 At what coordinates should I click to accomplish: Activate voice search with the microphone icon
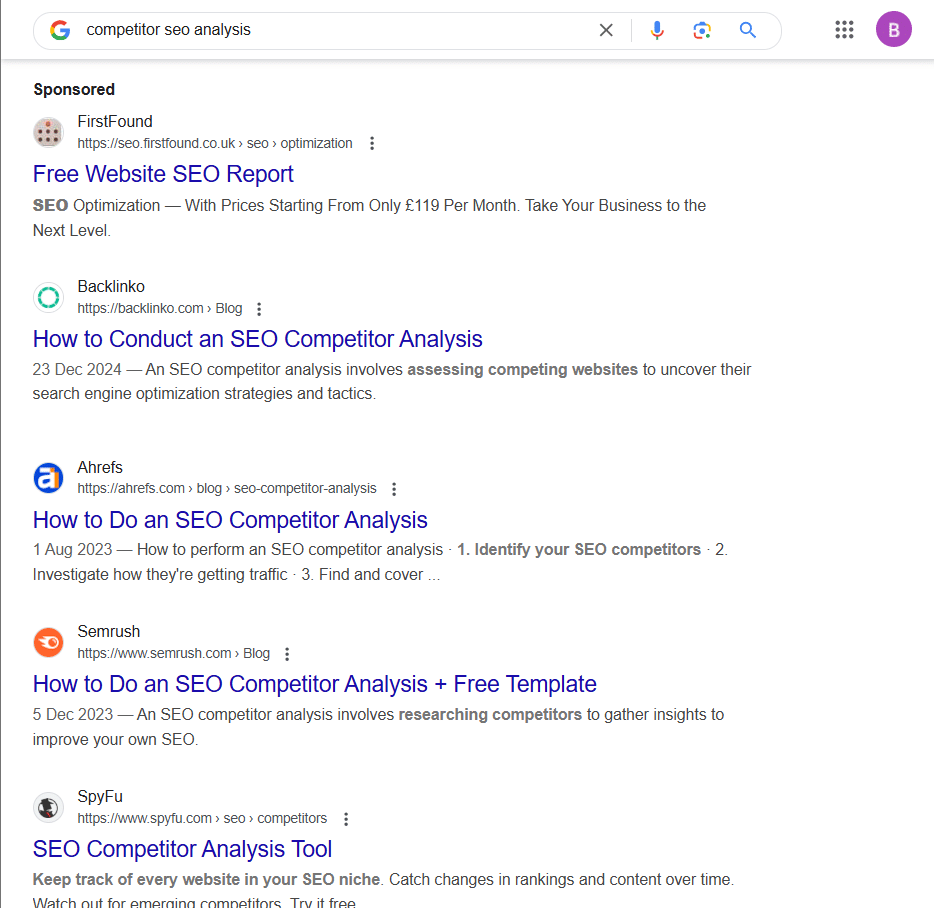coord(657,30)
